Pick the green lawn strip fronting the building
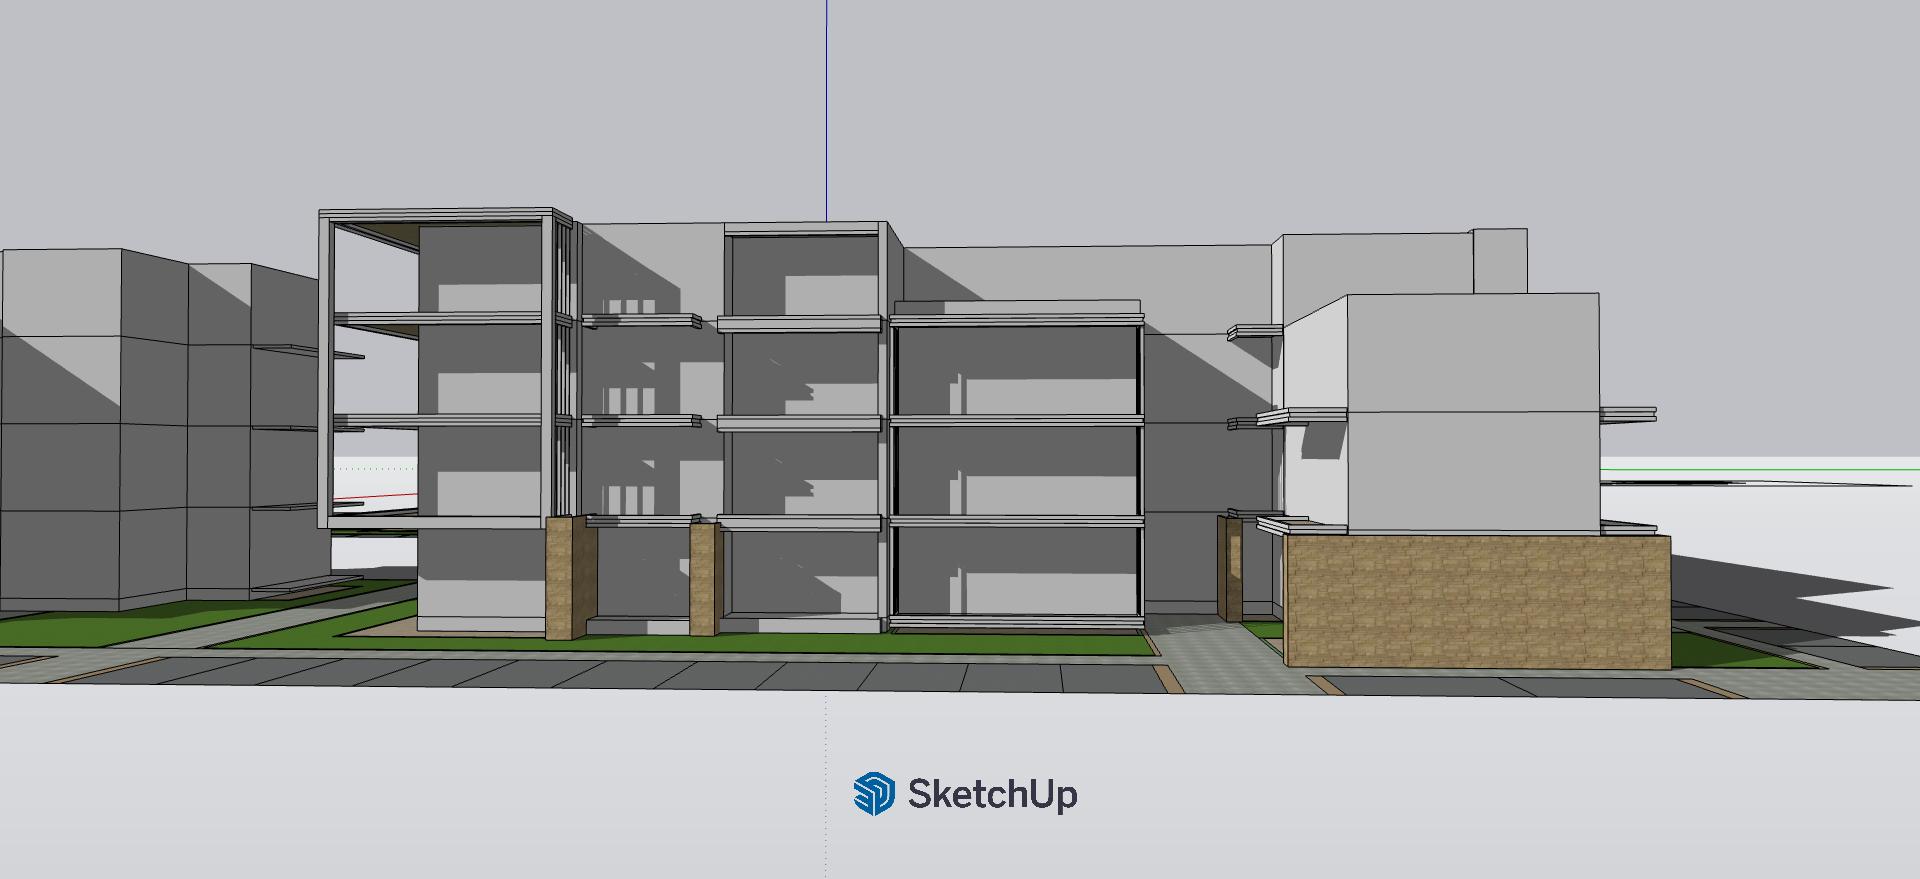Image resolution: width=1920 pixels, height=879 pixels. pos(700,642)
